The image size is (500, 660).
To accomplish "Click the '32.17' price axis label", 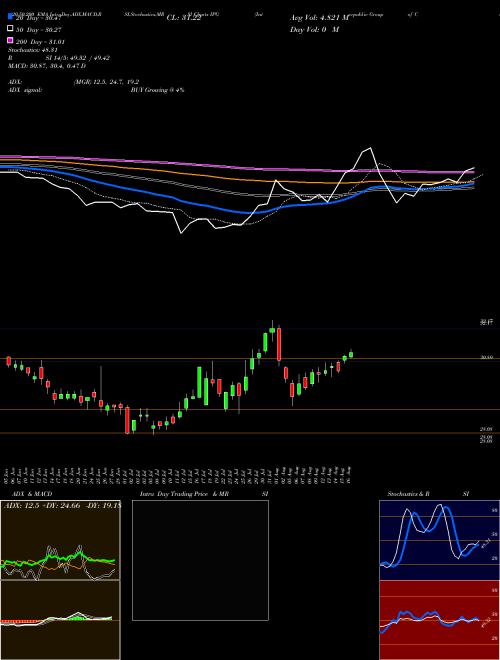I will pyautogui.click(x=486, y=322).
